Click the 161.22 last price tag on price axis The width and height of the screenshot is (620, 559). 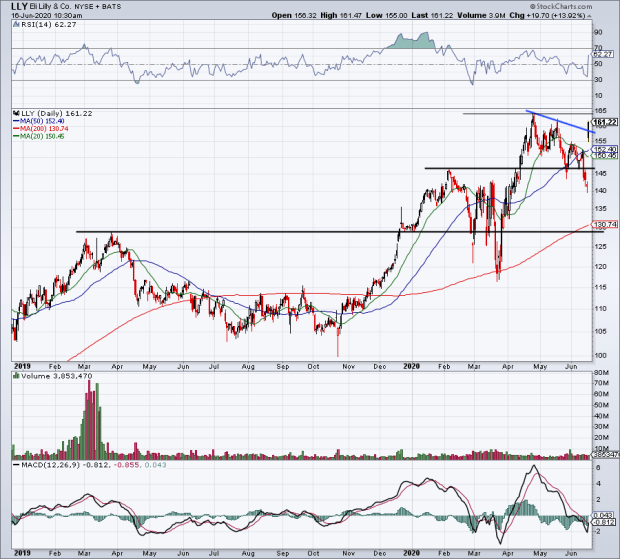pos(605,122)
